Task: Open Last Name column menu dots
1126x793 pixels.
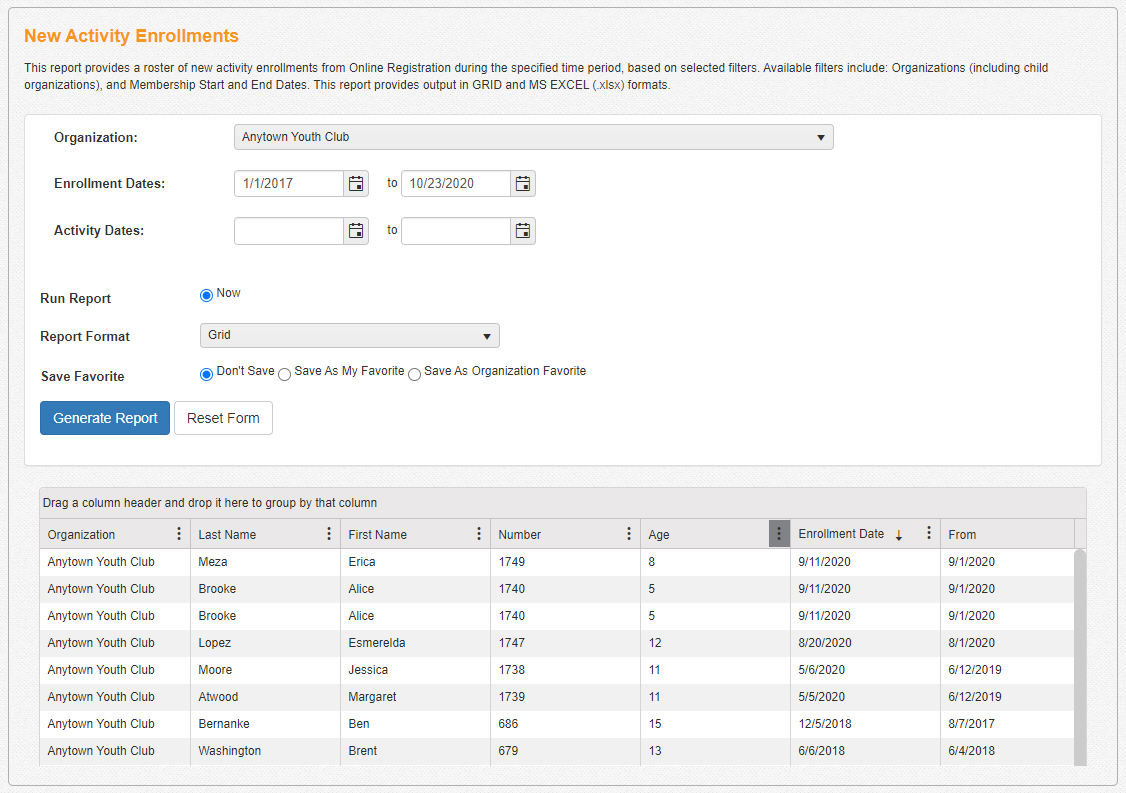Action: coord(329,534)
